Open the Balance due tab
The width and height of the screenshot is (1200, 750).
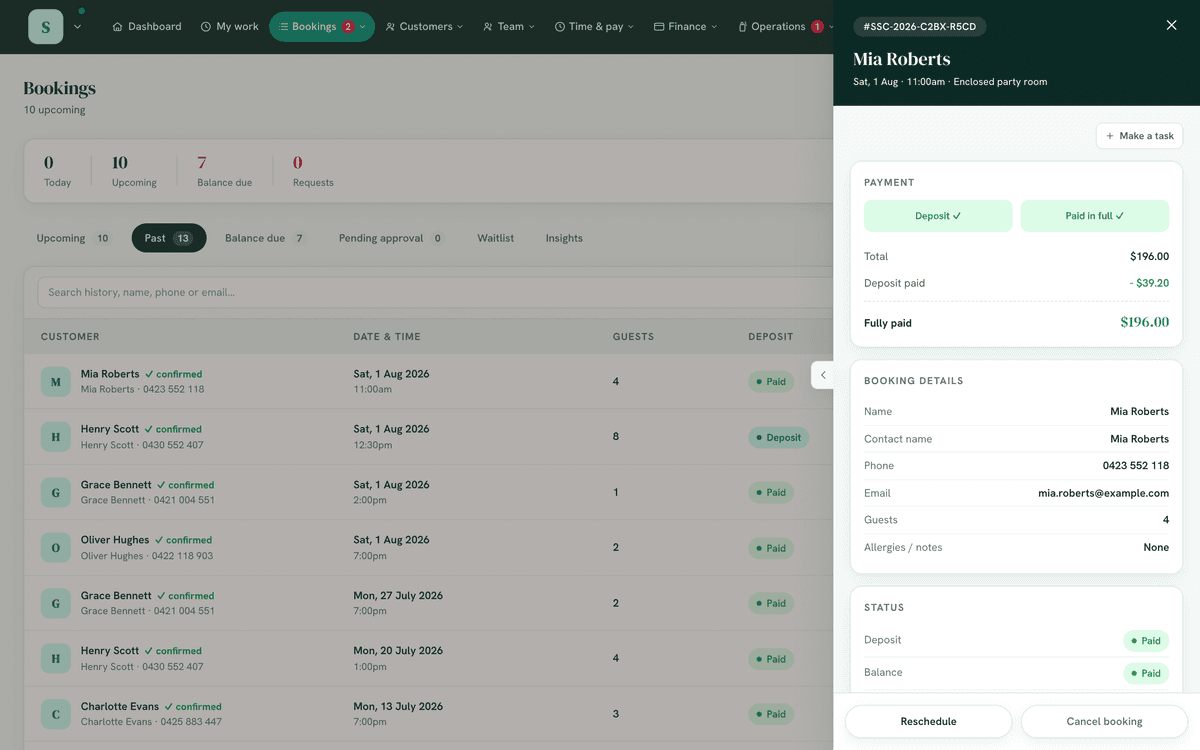(265, 238)
